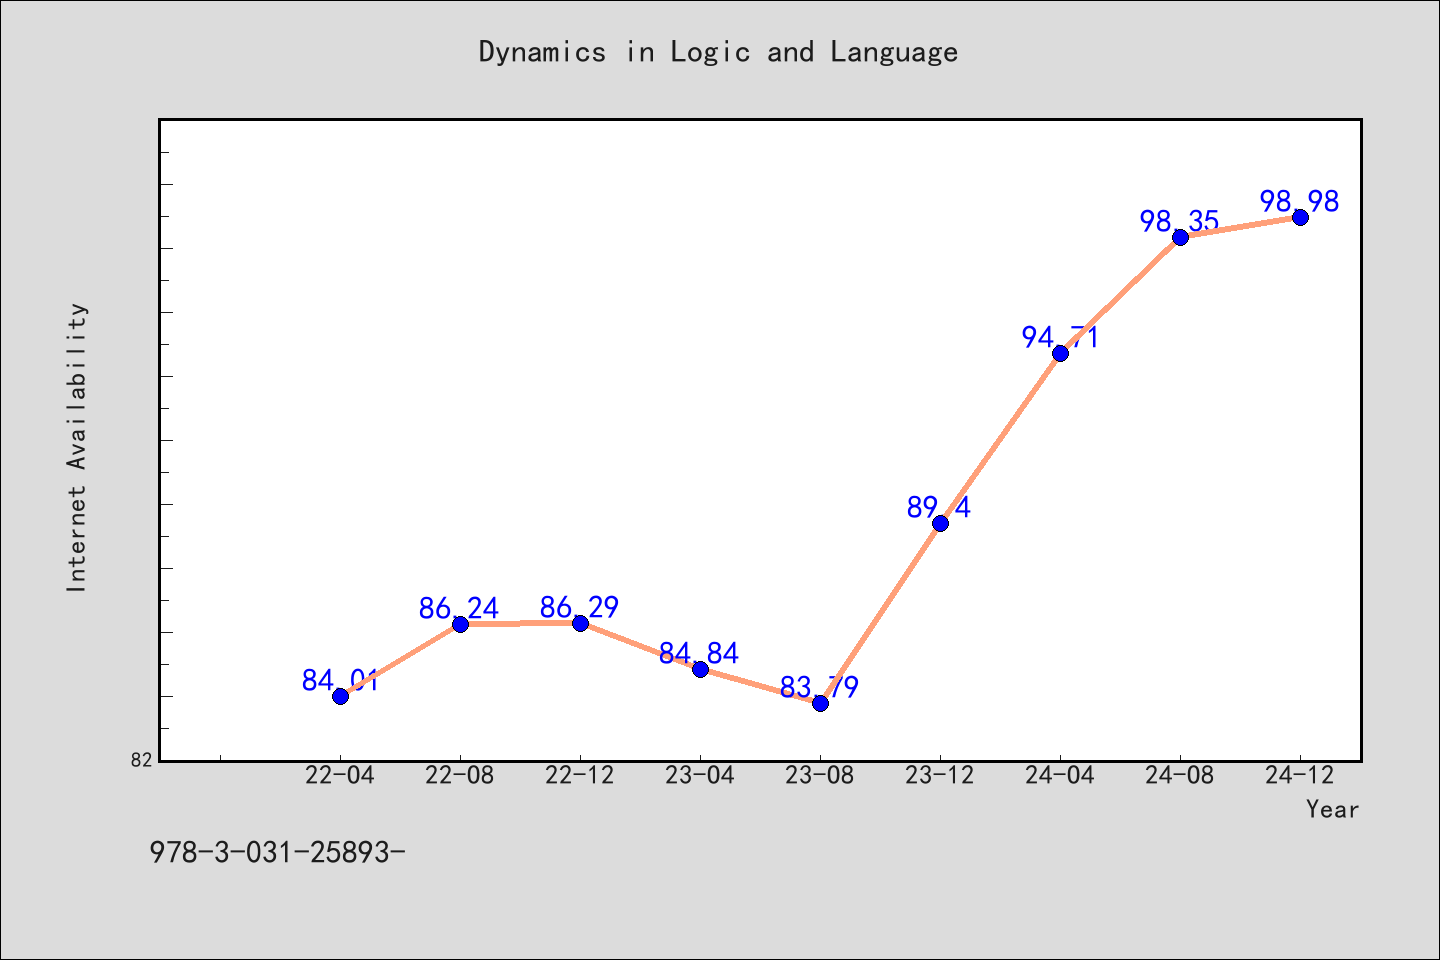
Task: Select the data point labeled 86.24
Action: [460, 624]
